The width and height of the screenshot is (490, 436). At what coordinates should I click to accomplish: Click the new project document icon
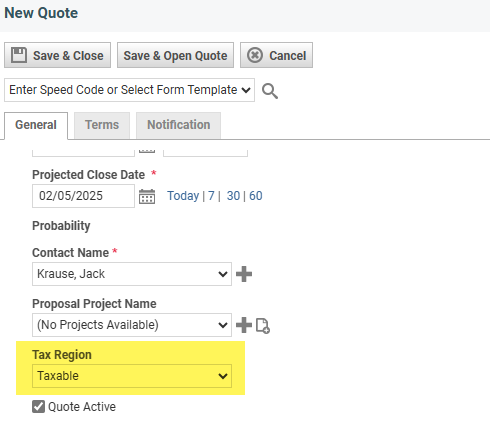pyautogui.click(x=263, y=326)
